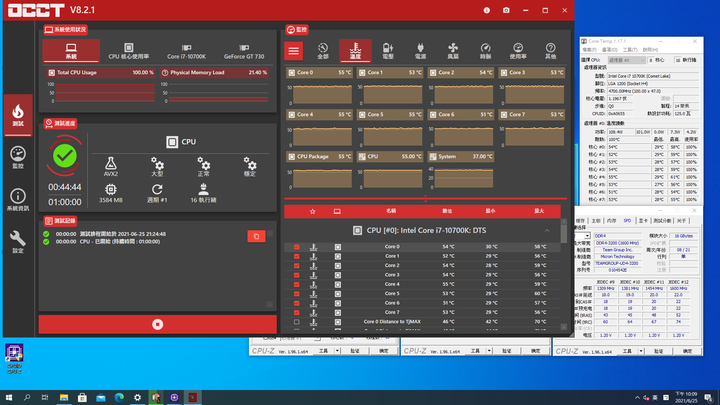Uncheck the Core 2 sensor checkbox
Viewport: 720px width, 405px height.
click(x=297, y=265)
